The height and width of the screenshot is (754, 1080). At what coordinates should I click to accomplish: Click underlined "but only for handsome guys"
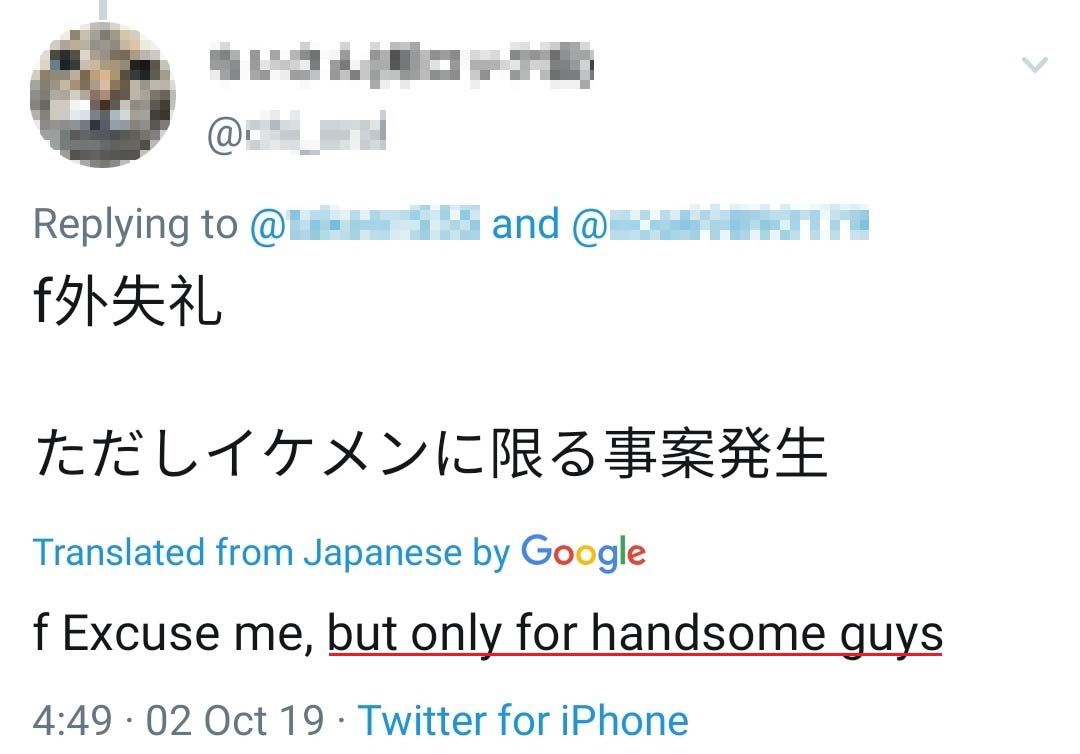(635, 633)
